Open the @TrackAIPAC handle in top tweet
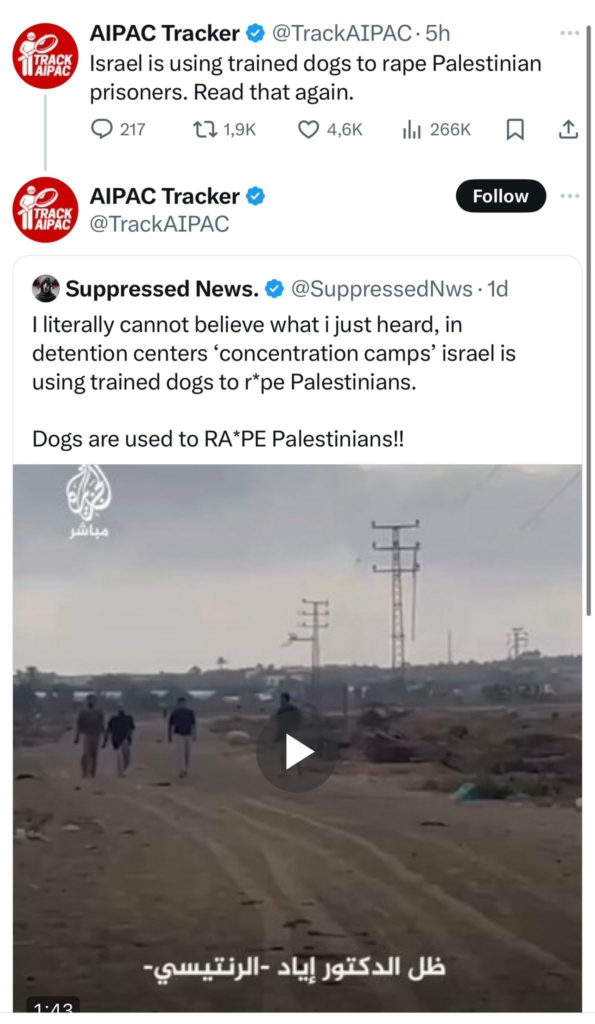595x1024 pixels. [x=341, y=33]
